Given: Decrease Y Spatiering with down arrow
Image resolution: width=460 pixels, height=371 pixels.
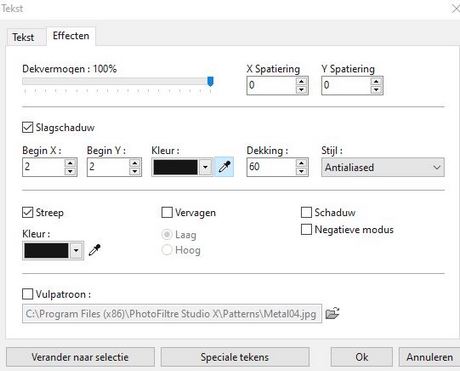Looking at the screenshot, I should click(376, 90).
